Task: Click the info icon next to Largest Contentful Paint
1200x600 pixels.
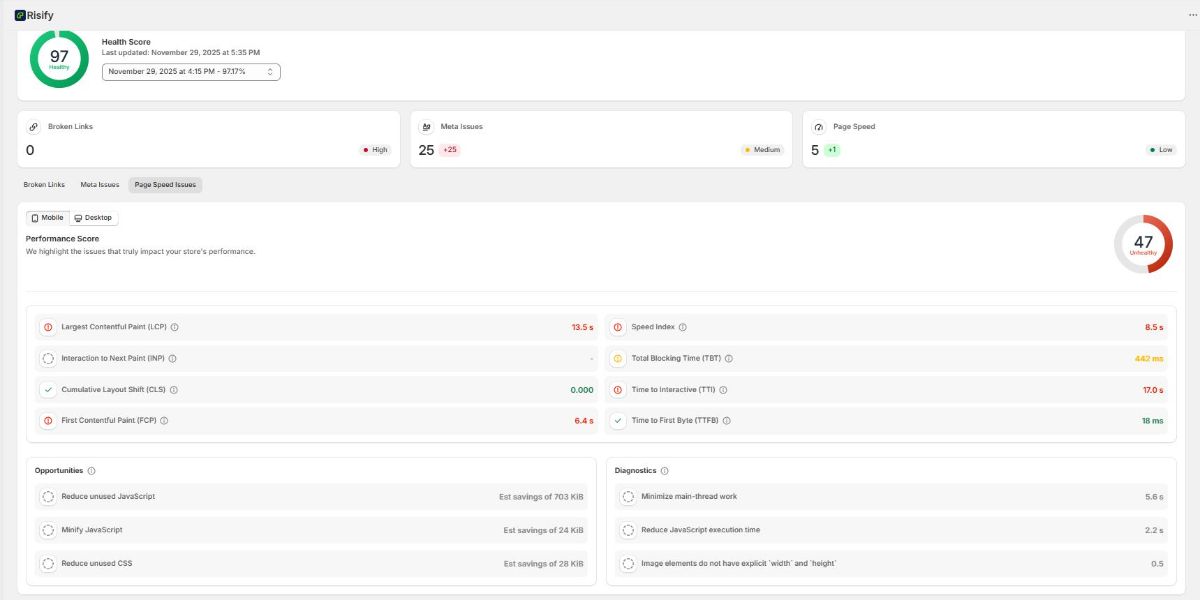Action: click(174, 327)
